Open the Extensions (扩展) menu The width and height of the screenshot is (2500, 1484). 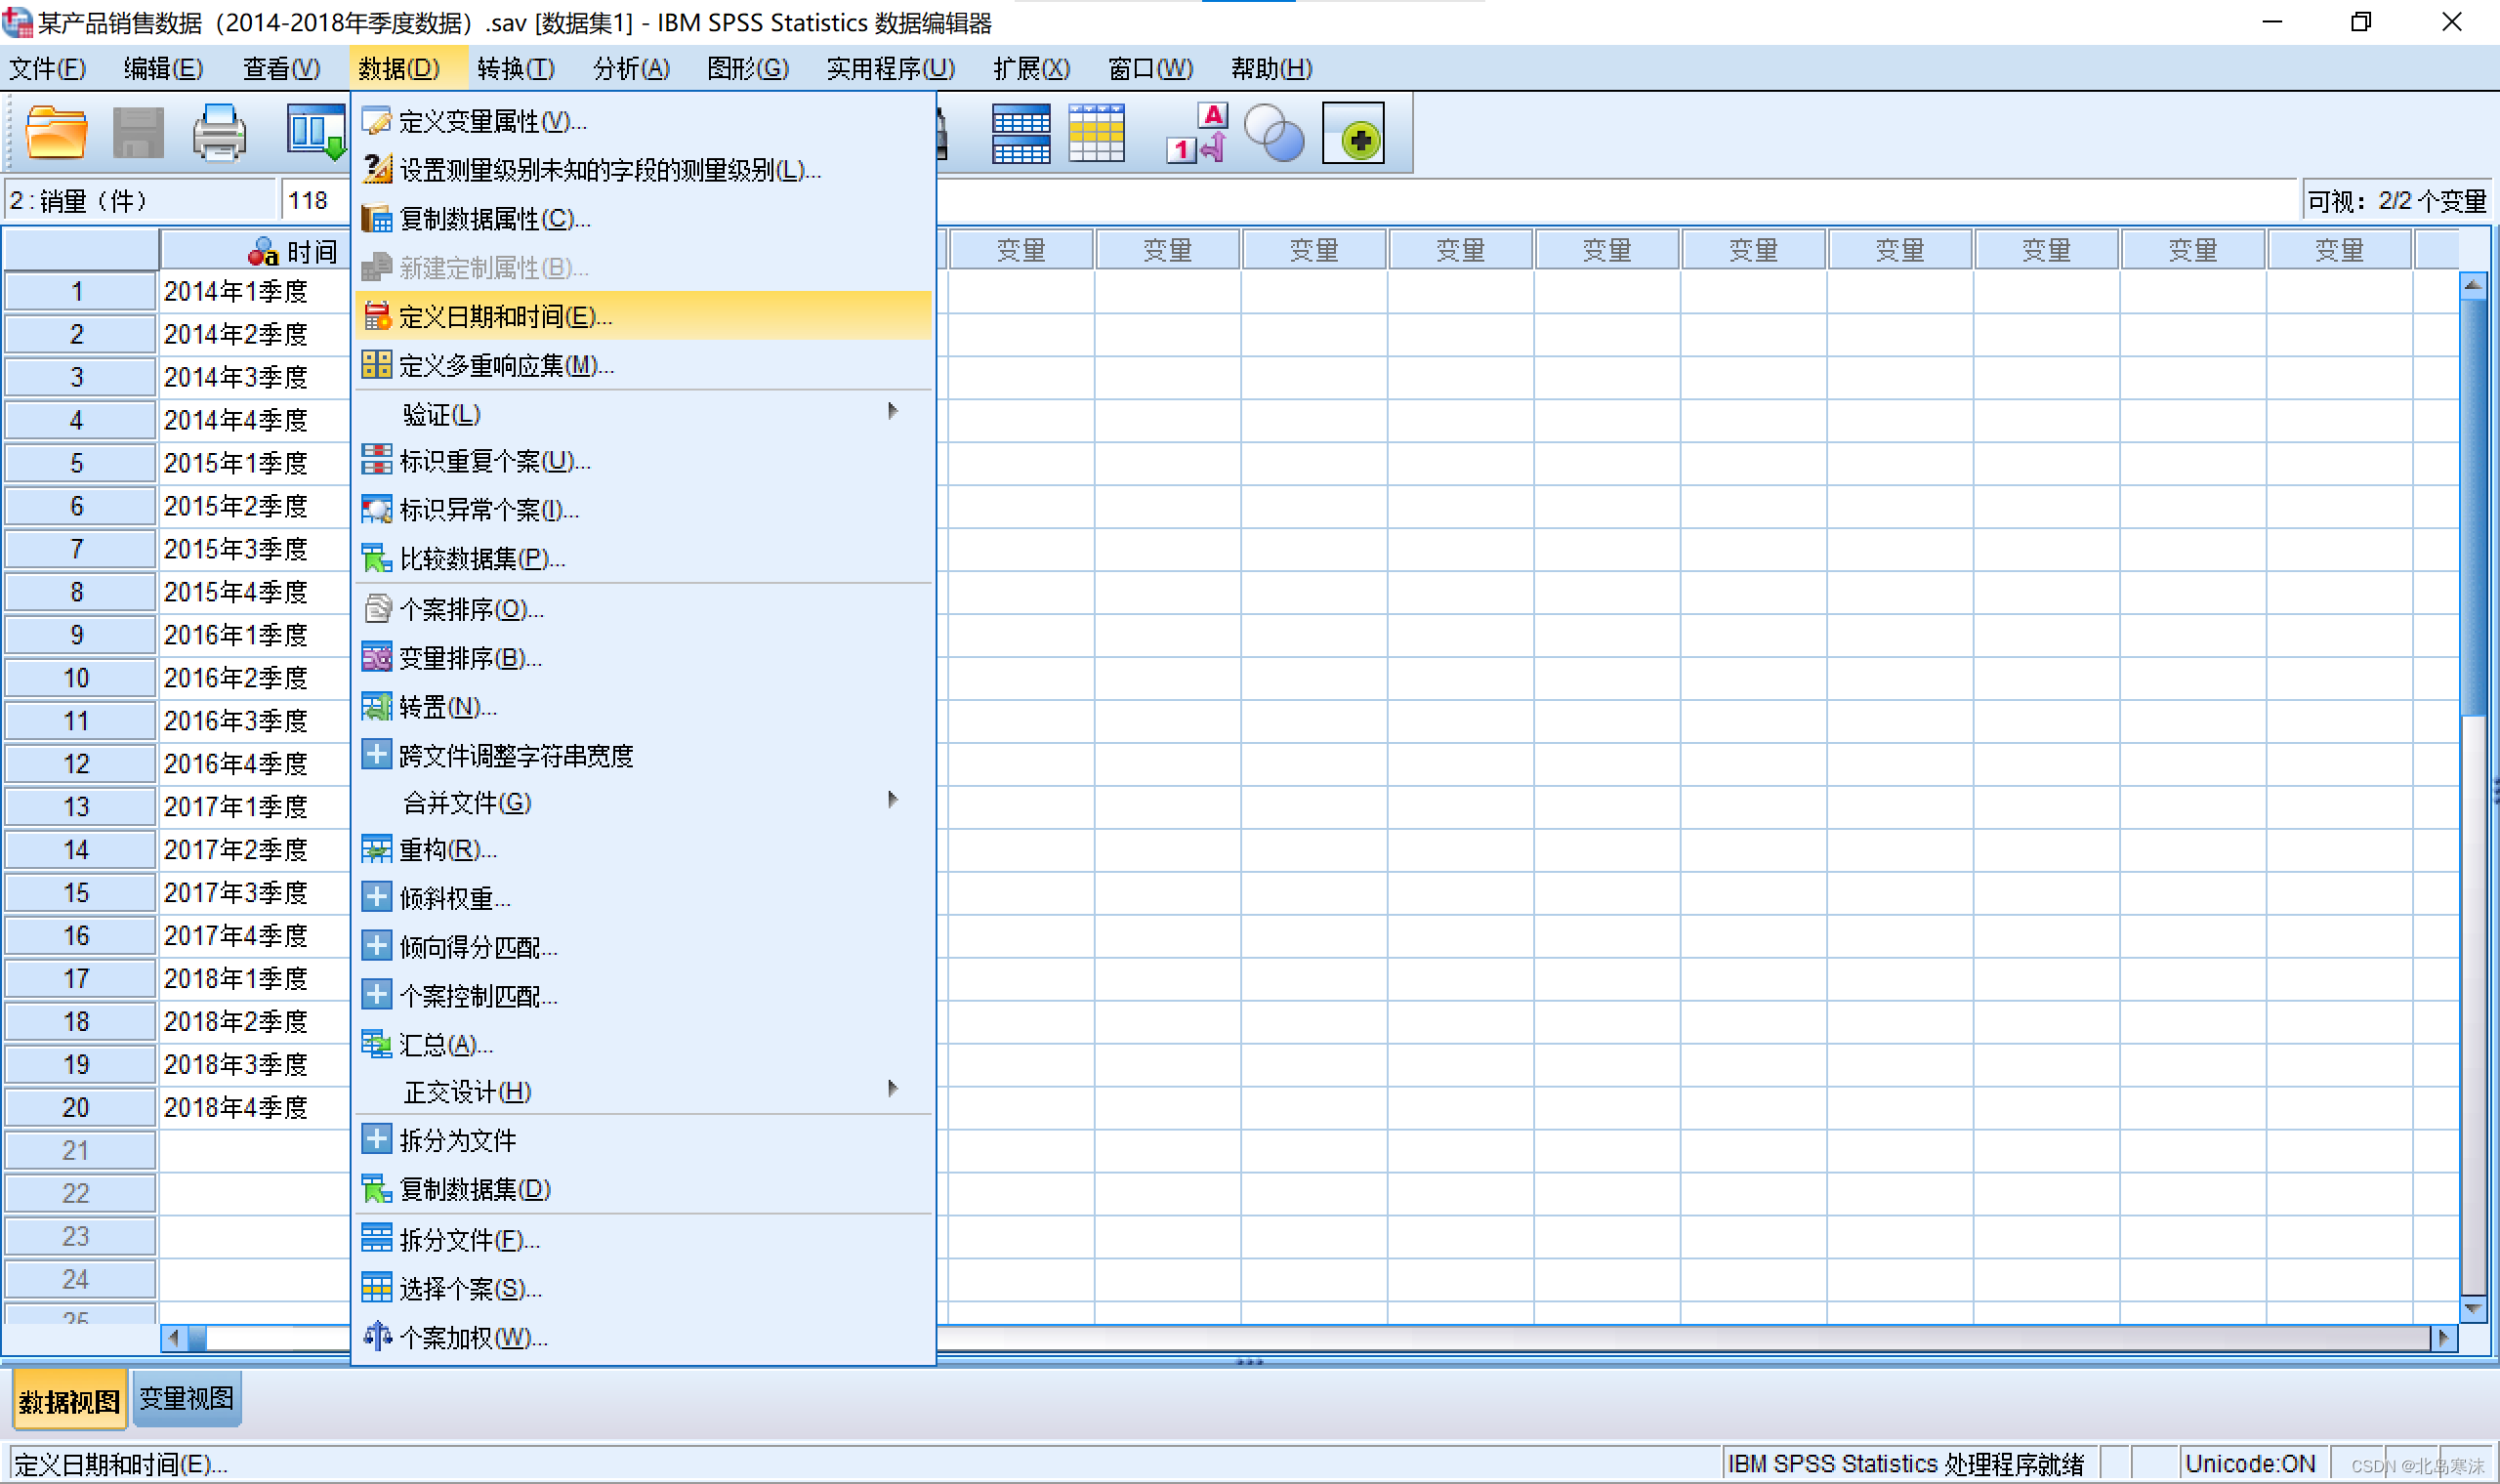pyautogui.click(x=1032, y=68)
